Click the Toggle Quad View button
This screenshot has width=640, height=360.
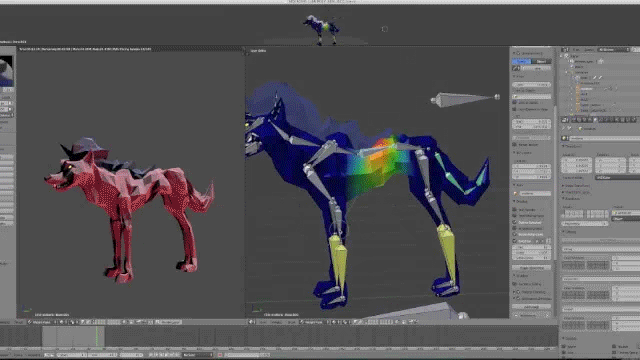click(531, 268)
